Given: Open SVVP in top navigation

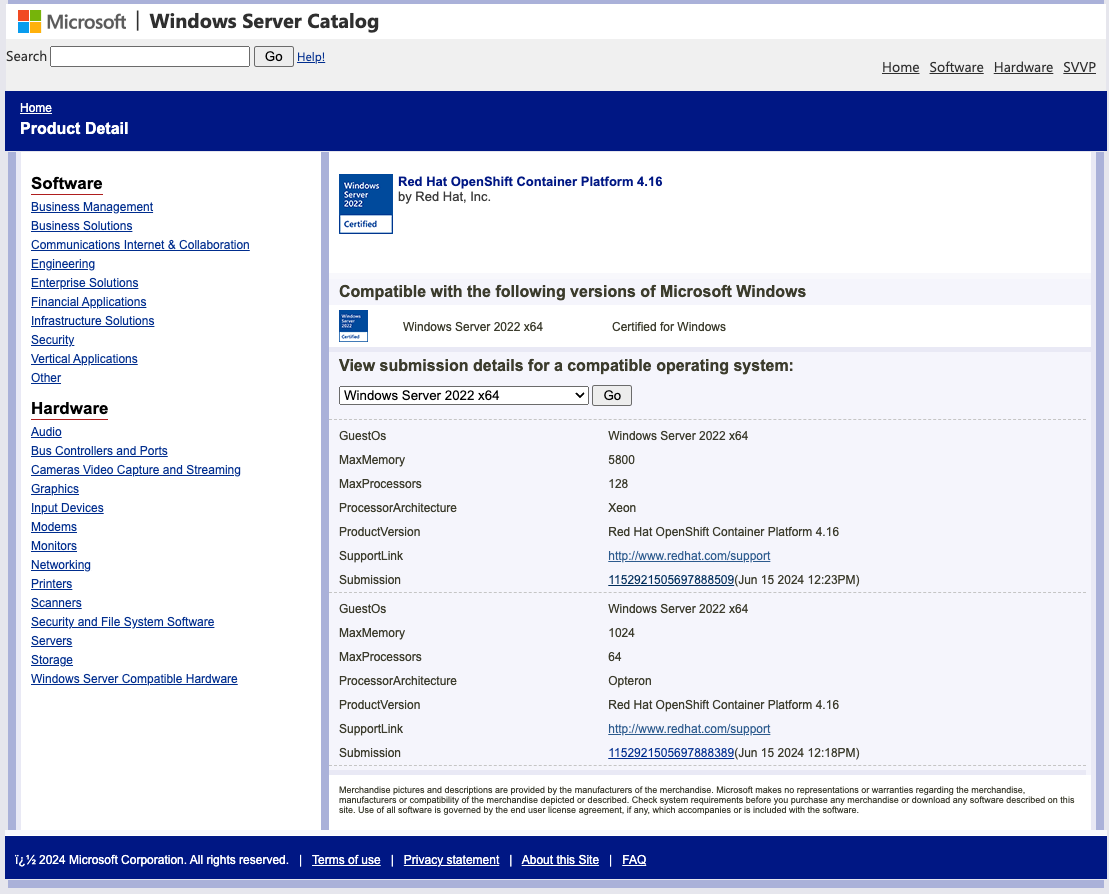Looking at the screenshot, I should 1079,67.
